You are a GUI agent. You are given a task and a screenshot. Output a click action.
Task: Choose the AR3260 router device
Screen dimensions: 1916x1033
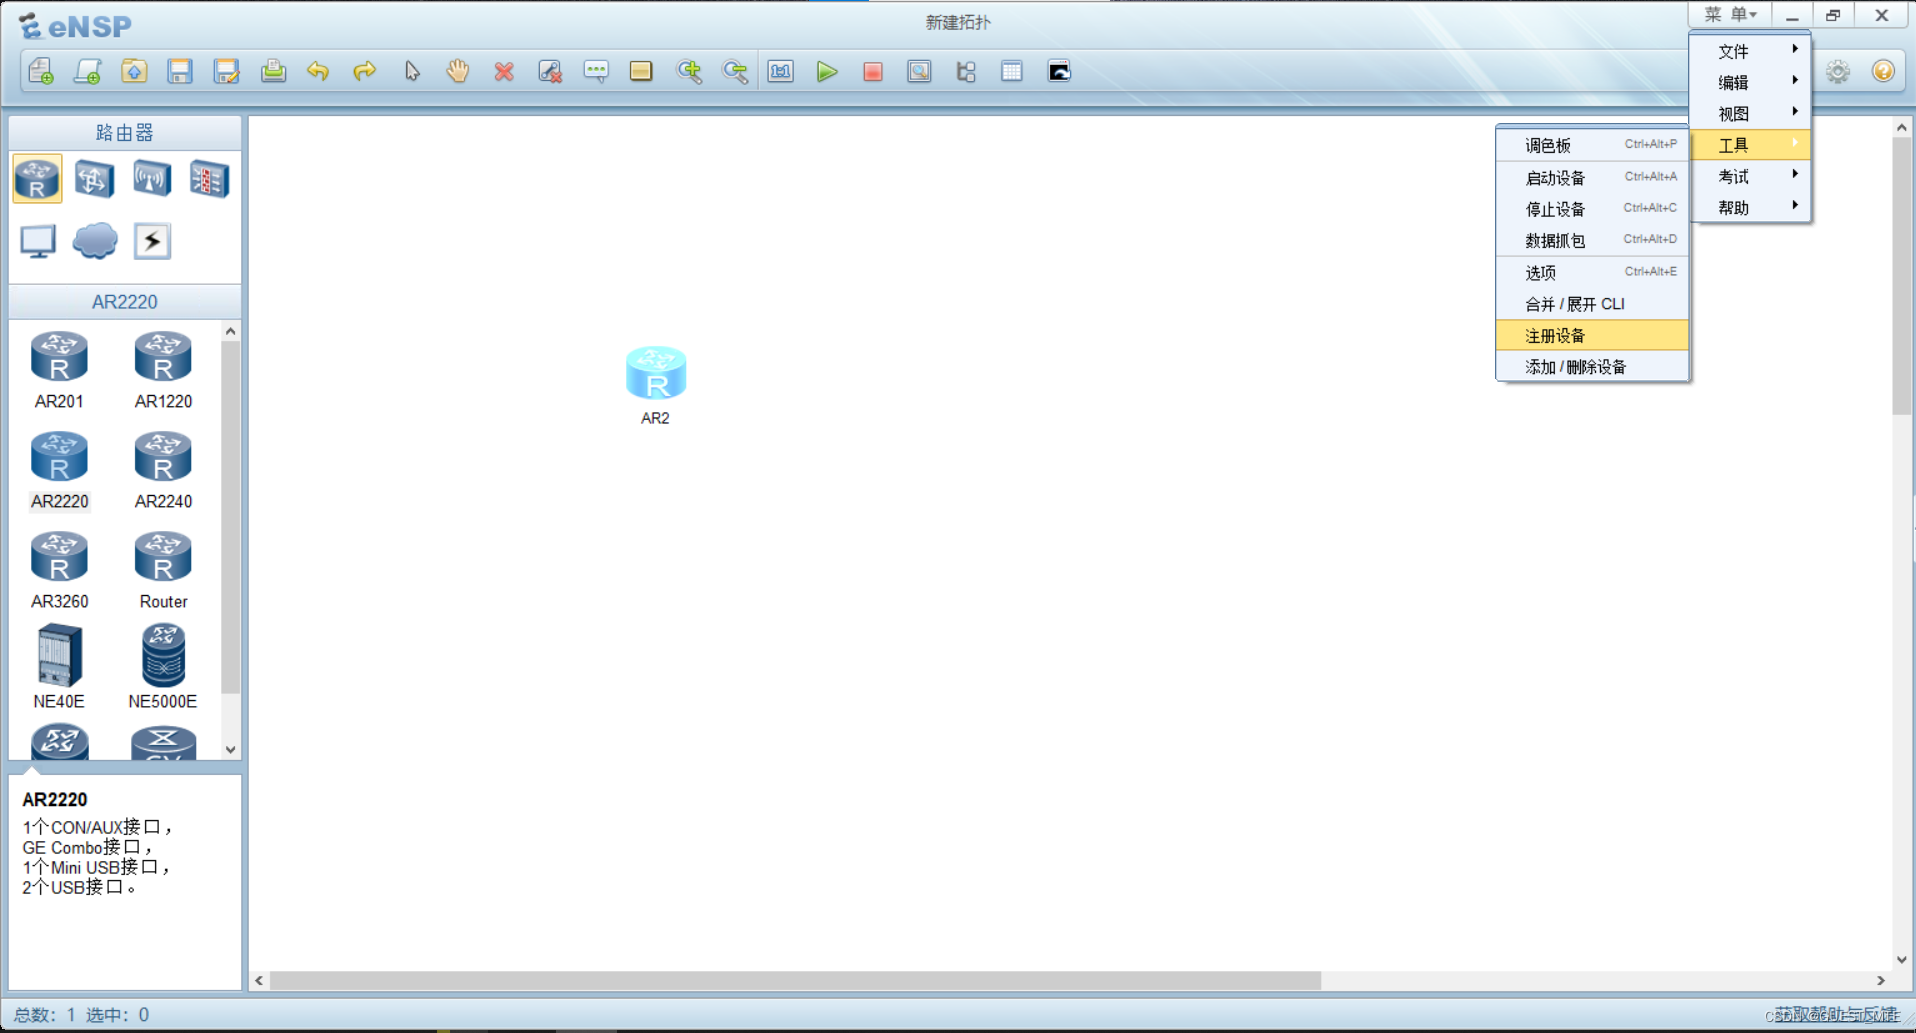[59, 571]
